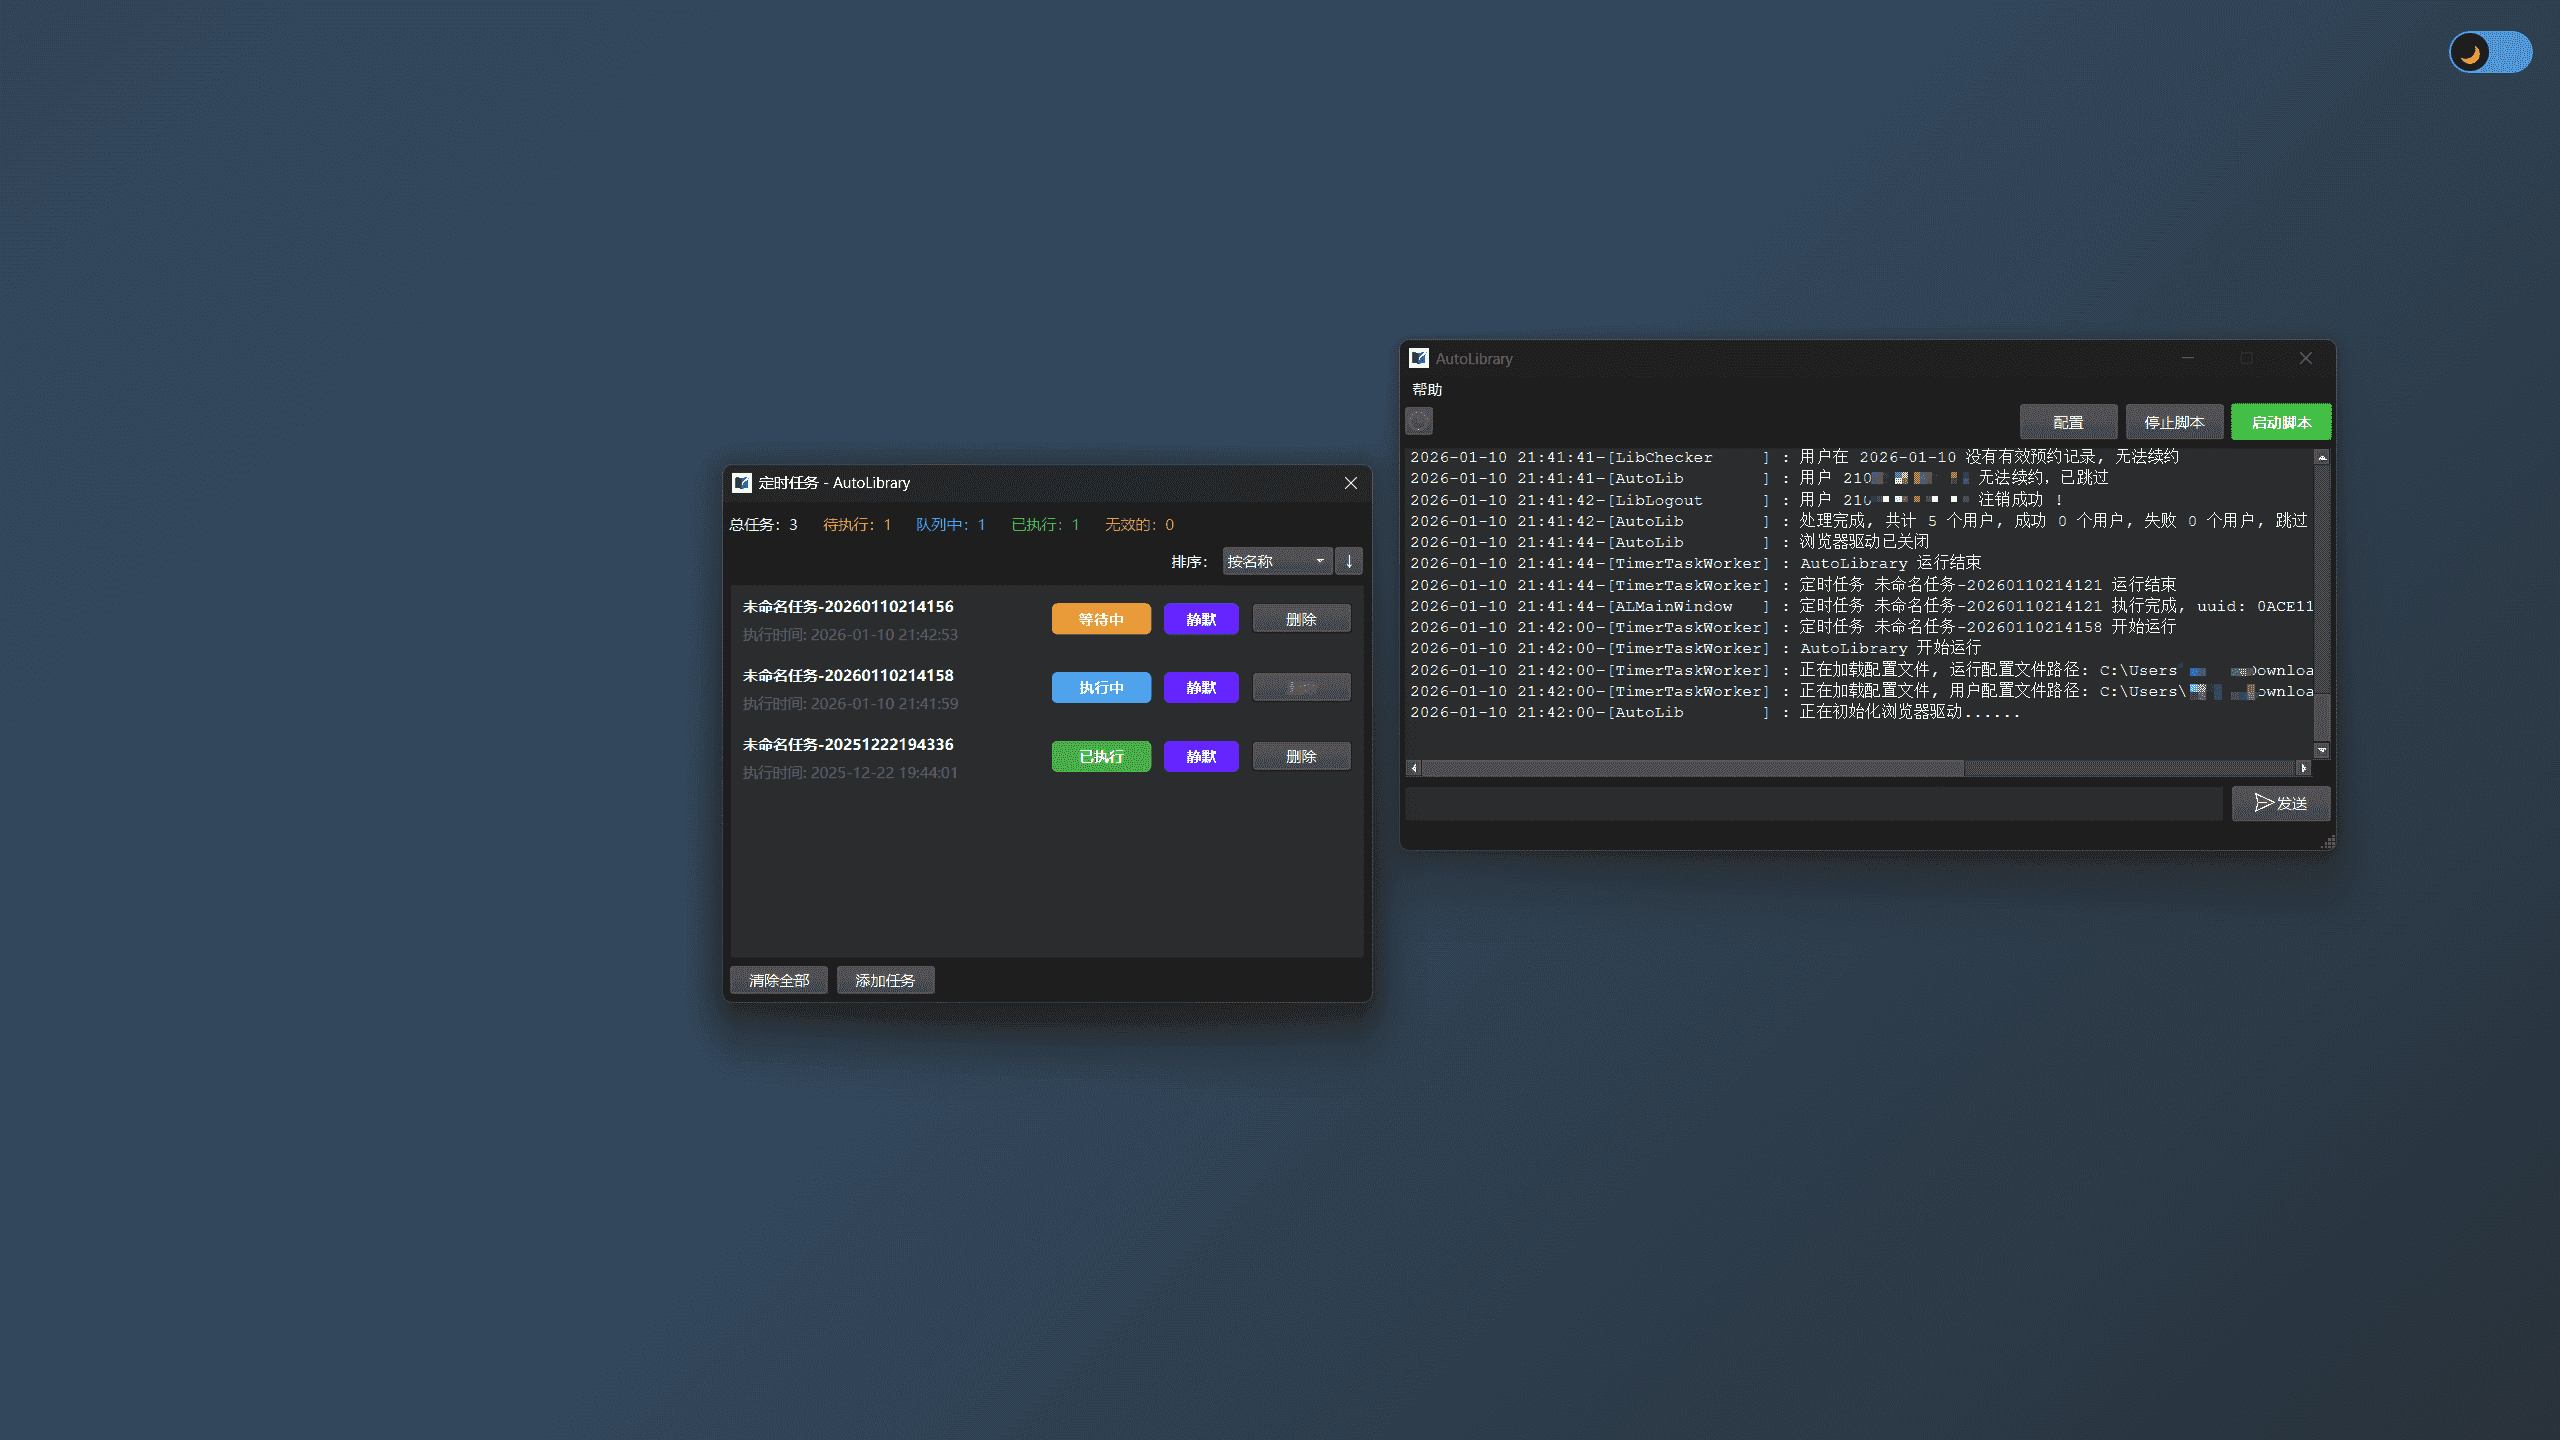Open 配置 configuration button
The height and width of the screenshot is (1440, 2560).
pyautogui.click(x=2067, y=422)
